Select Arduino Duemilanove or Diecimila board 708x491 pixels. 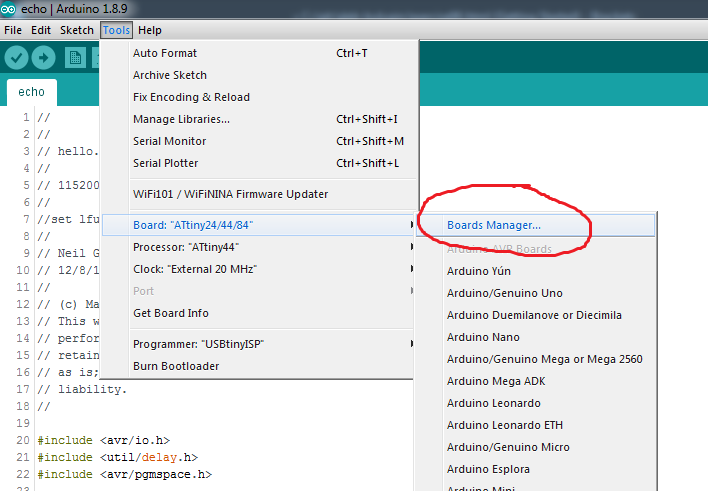click(x=536, y=315)
